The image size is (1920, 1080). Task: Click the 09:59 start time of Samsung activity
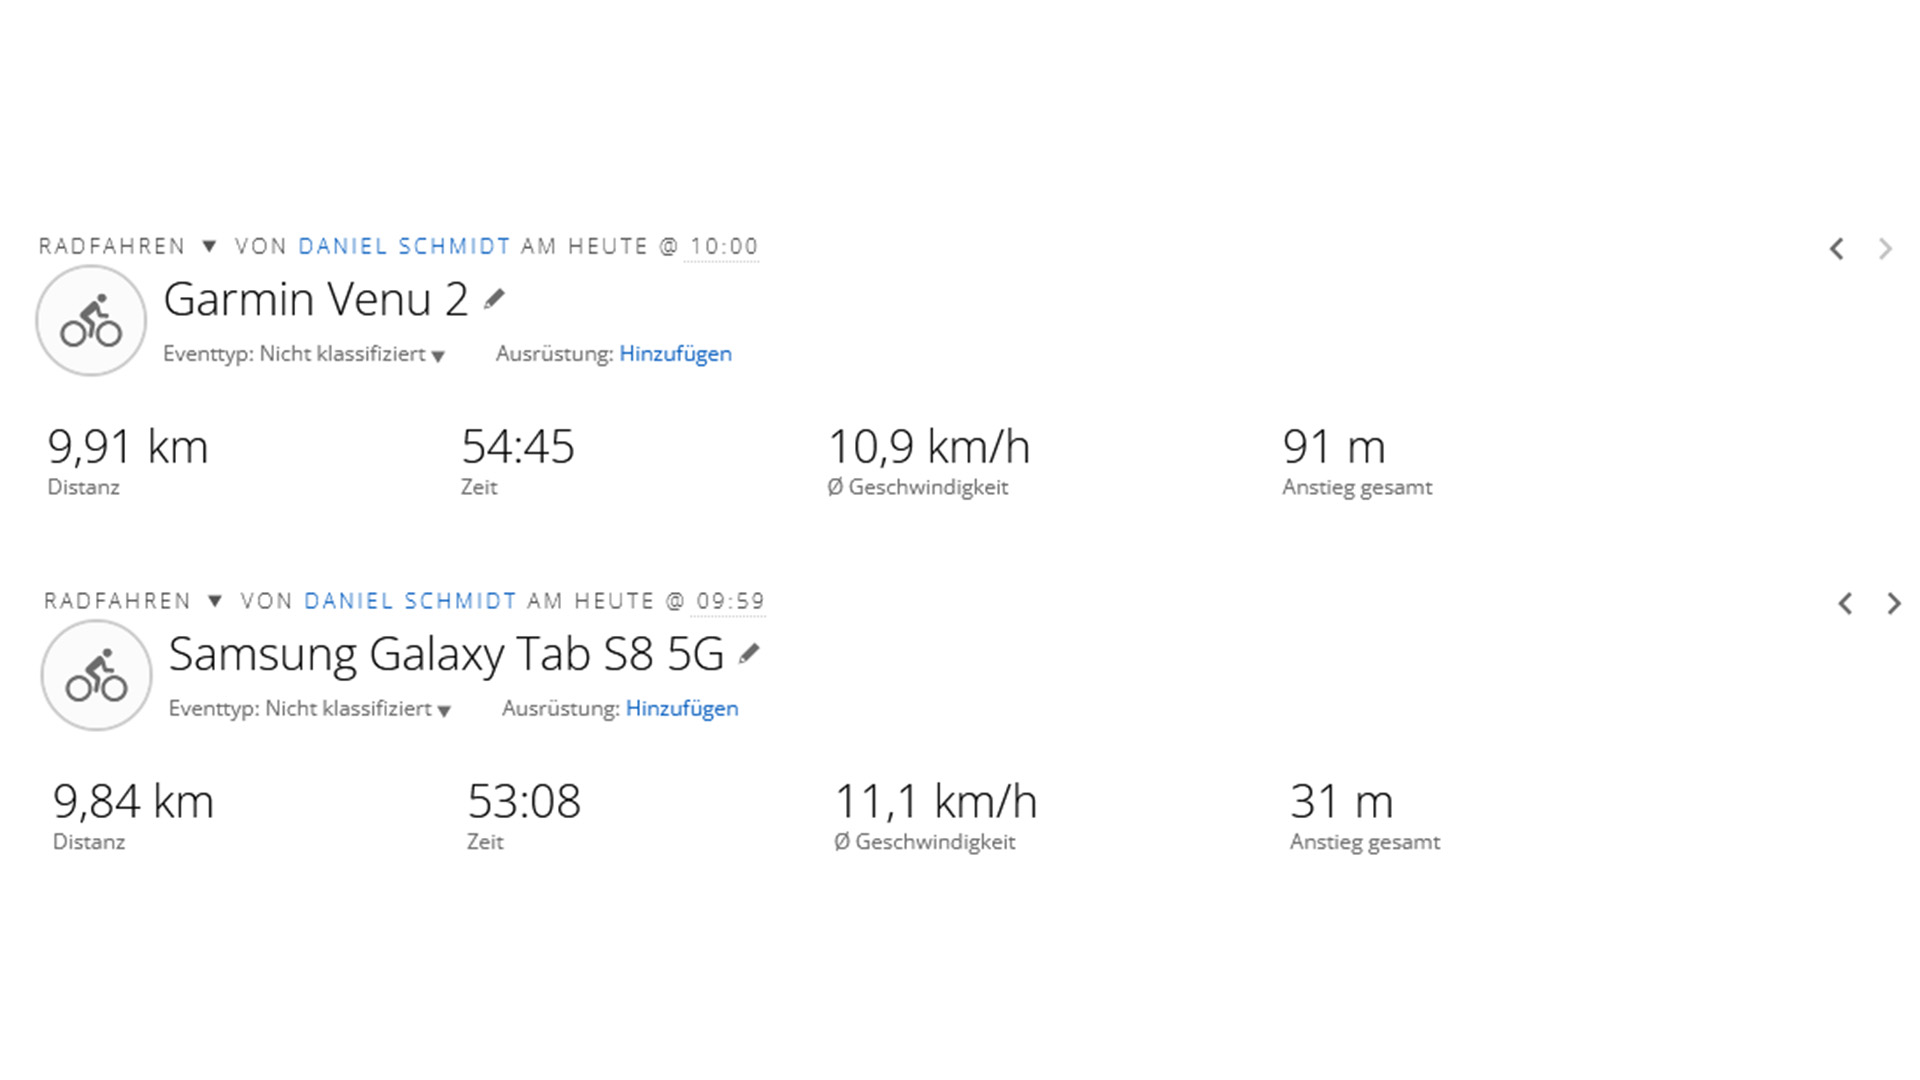pos(730,601)
